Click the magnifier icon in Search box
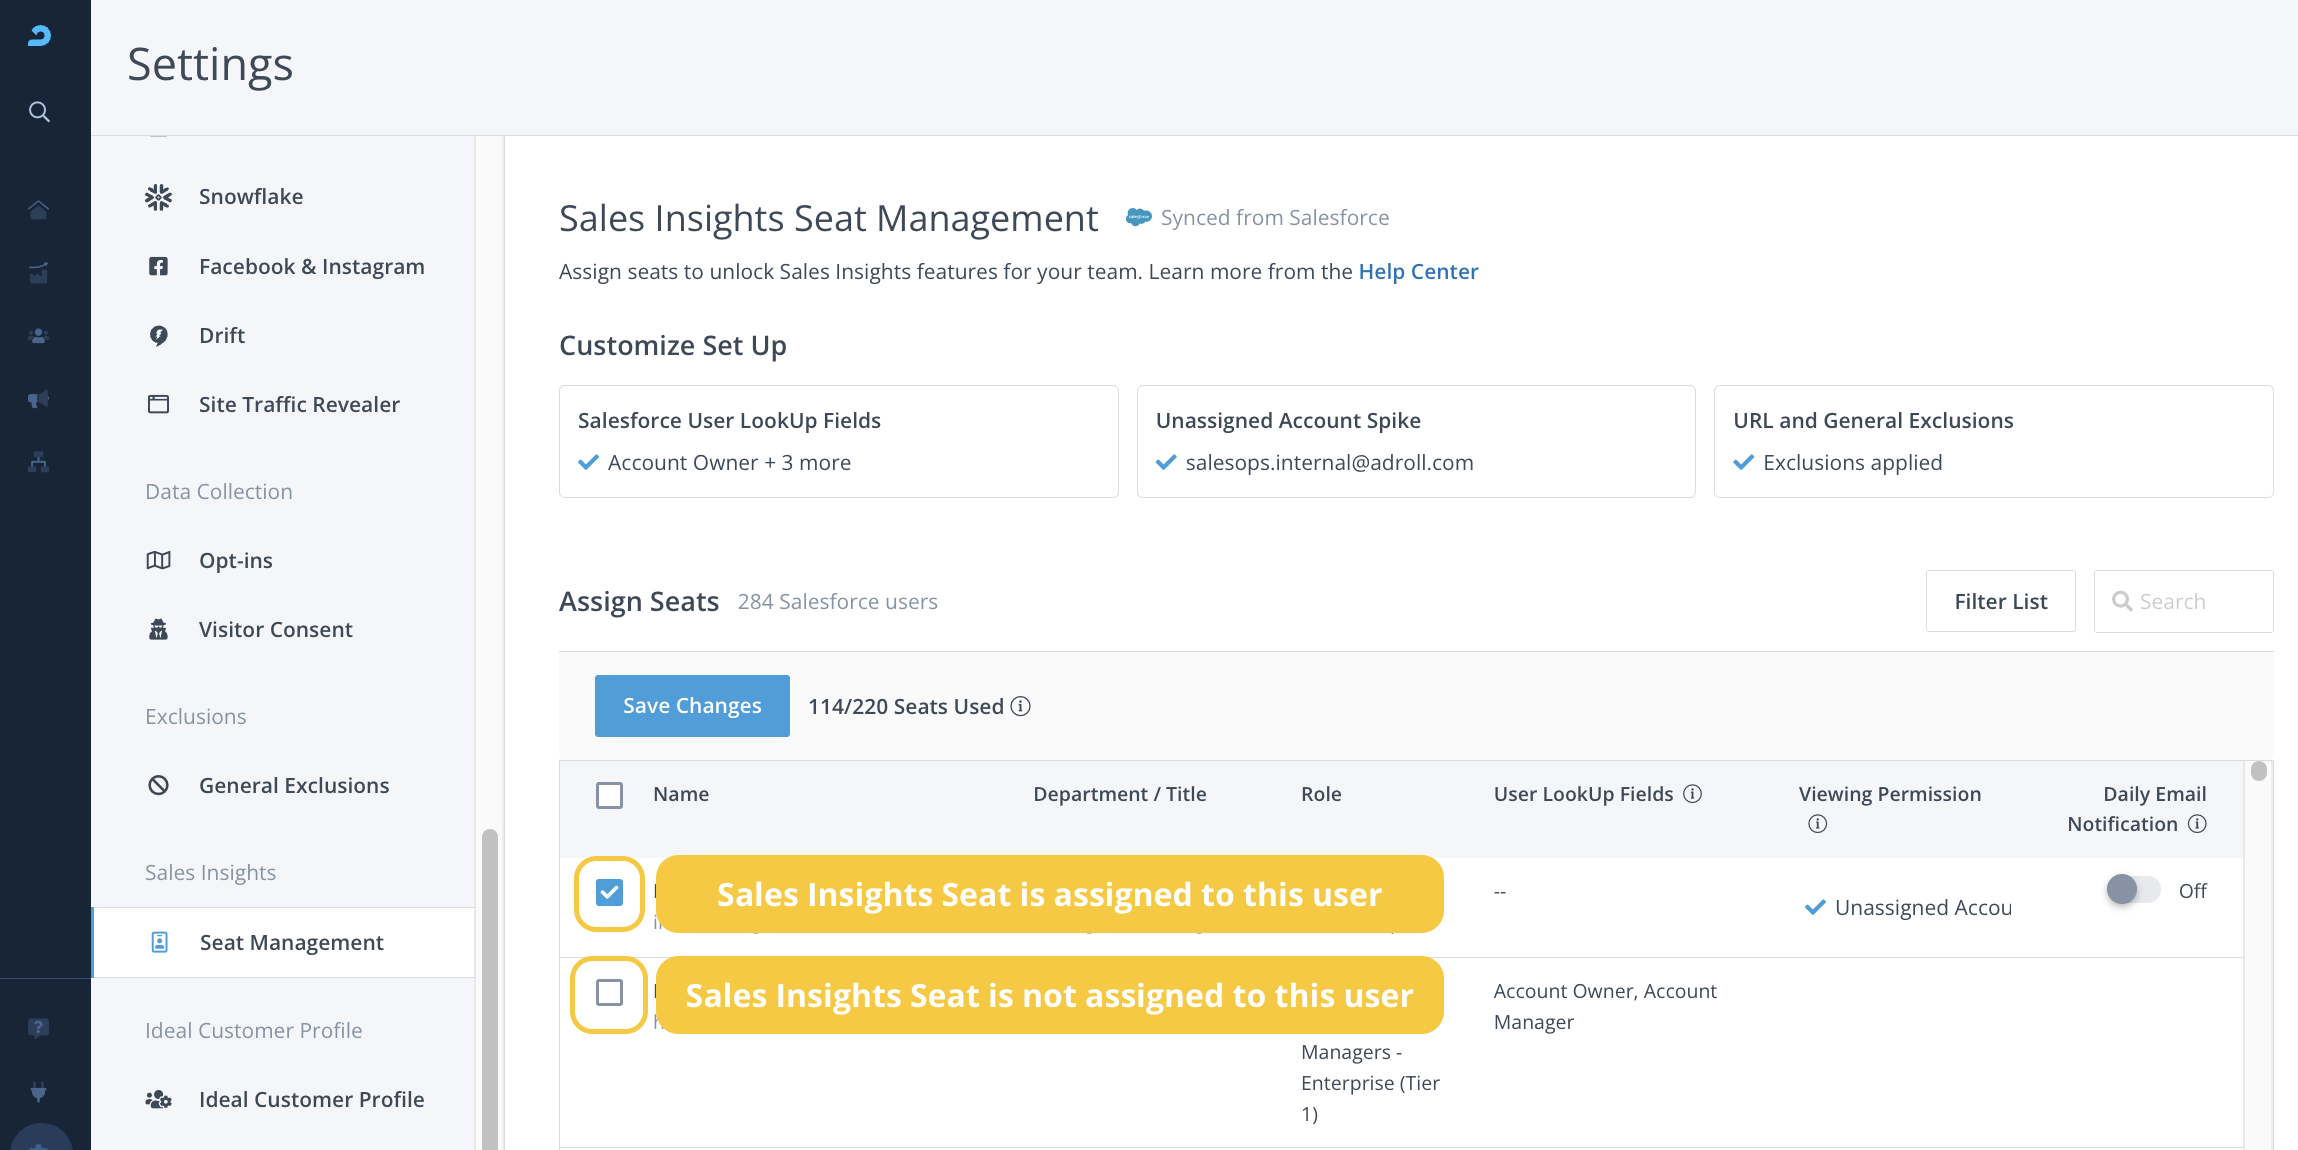Screen dimensions: 2298x1150 click(x=2121, y=601)
